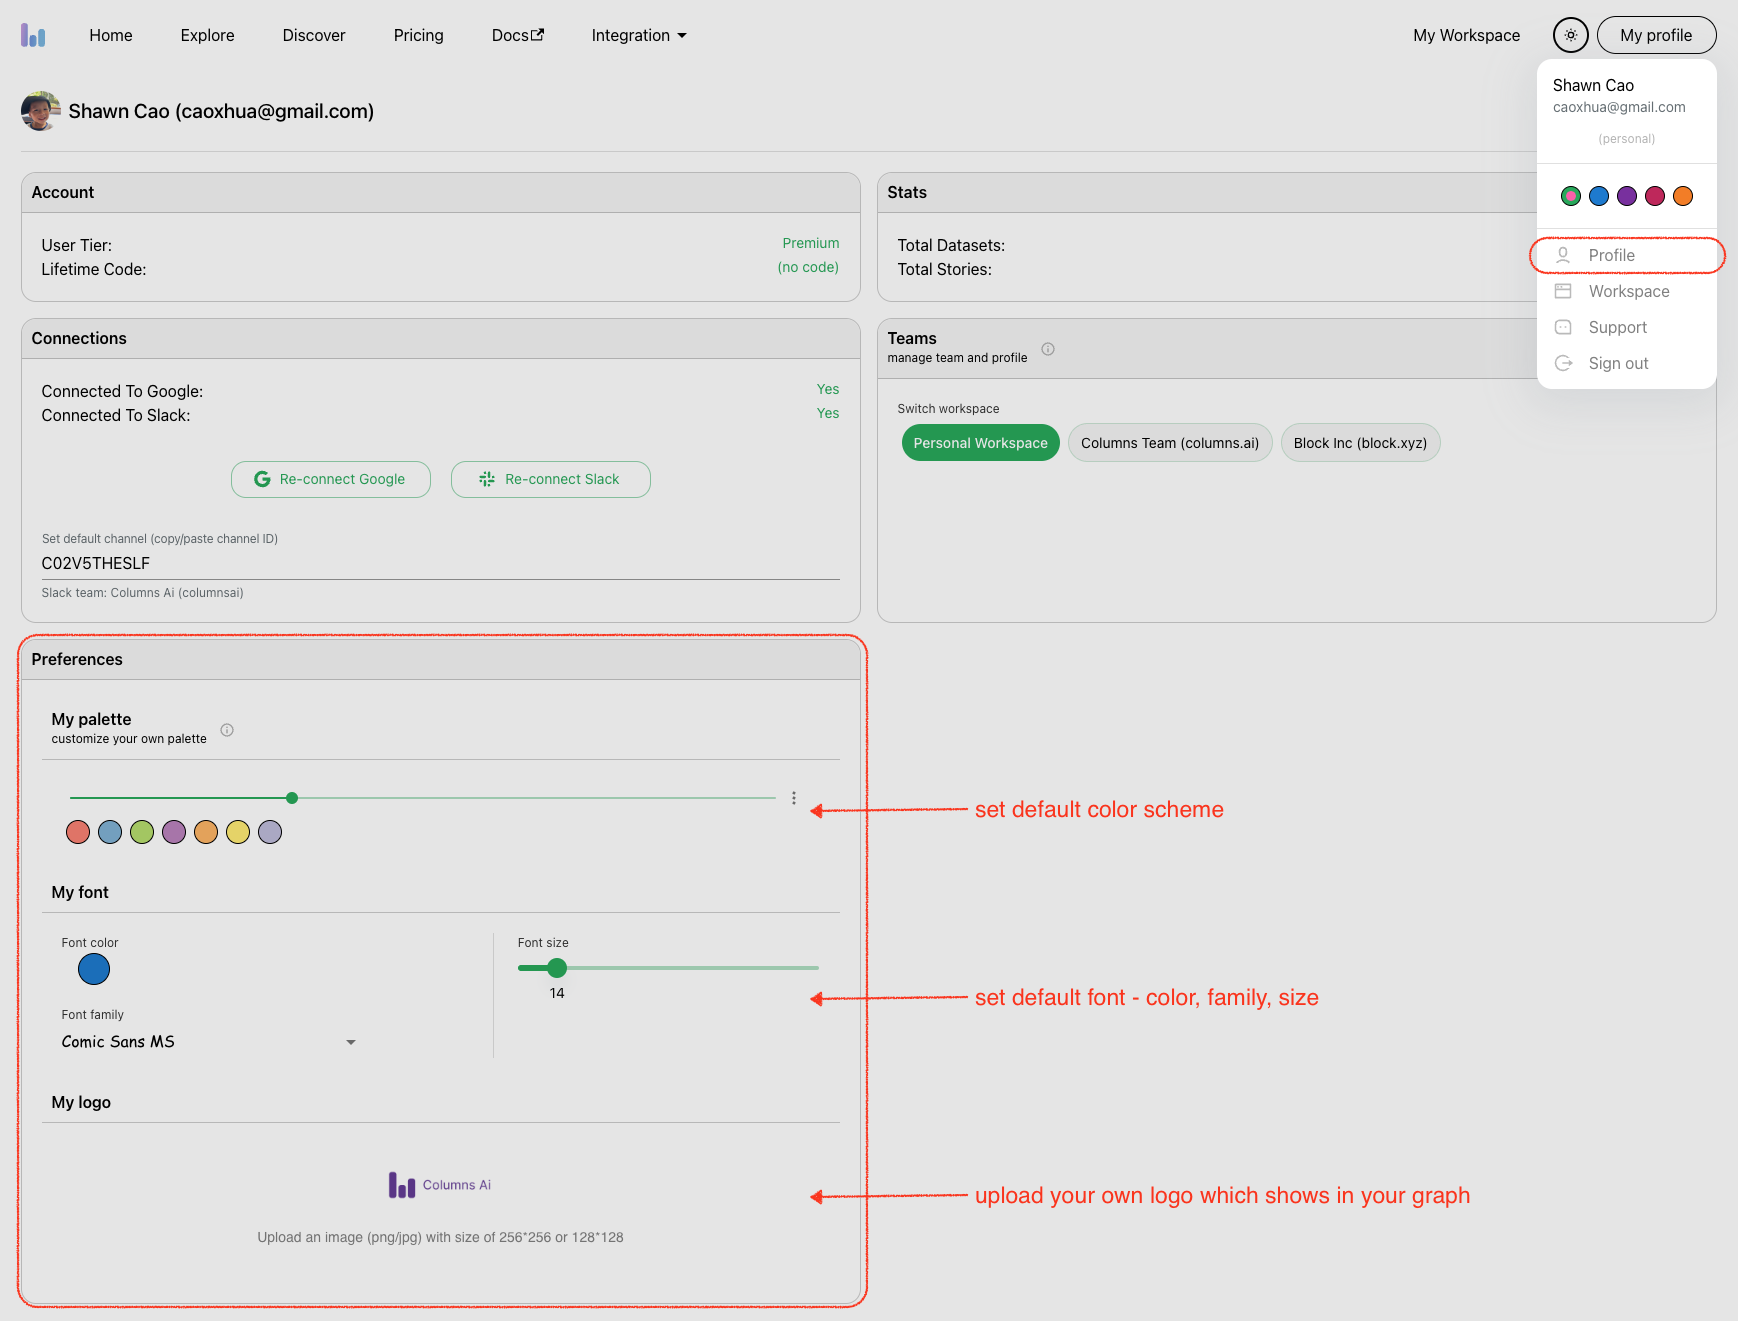Select the light green palette swatch
The image size is (1738, 1321).
pyautogui.click(x=142, y=832)
